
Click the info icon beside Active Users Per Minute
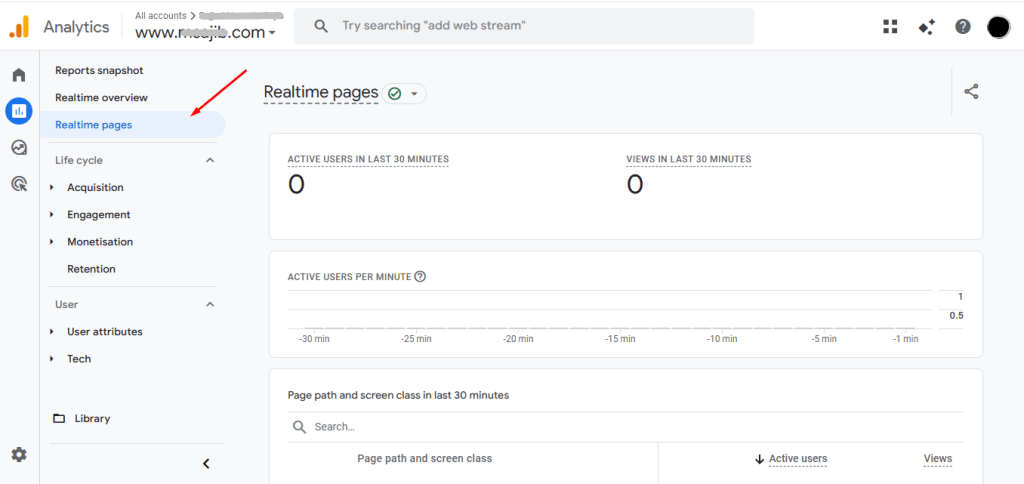click(x=420, y=277)
